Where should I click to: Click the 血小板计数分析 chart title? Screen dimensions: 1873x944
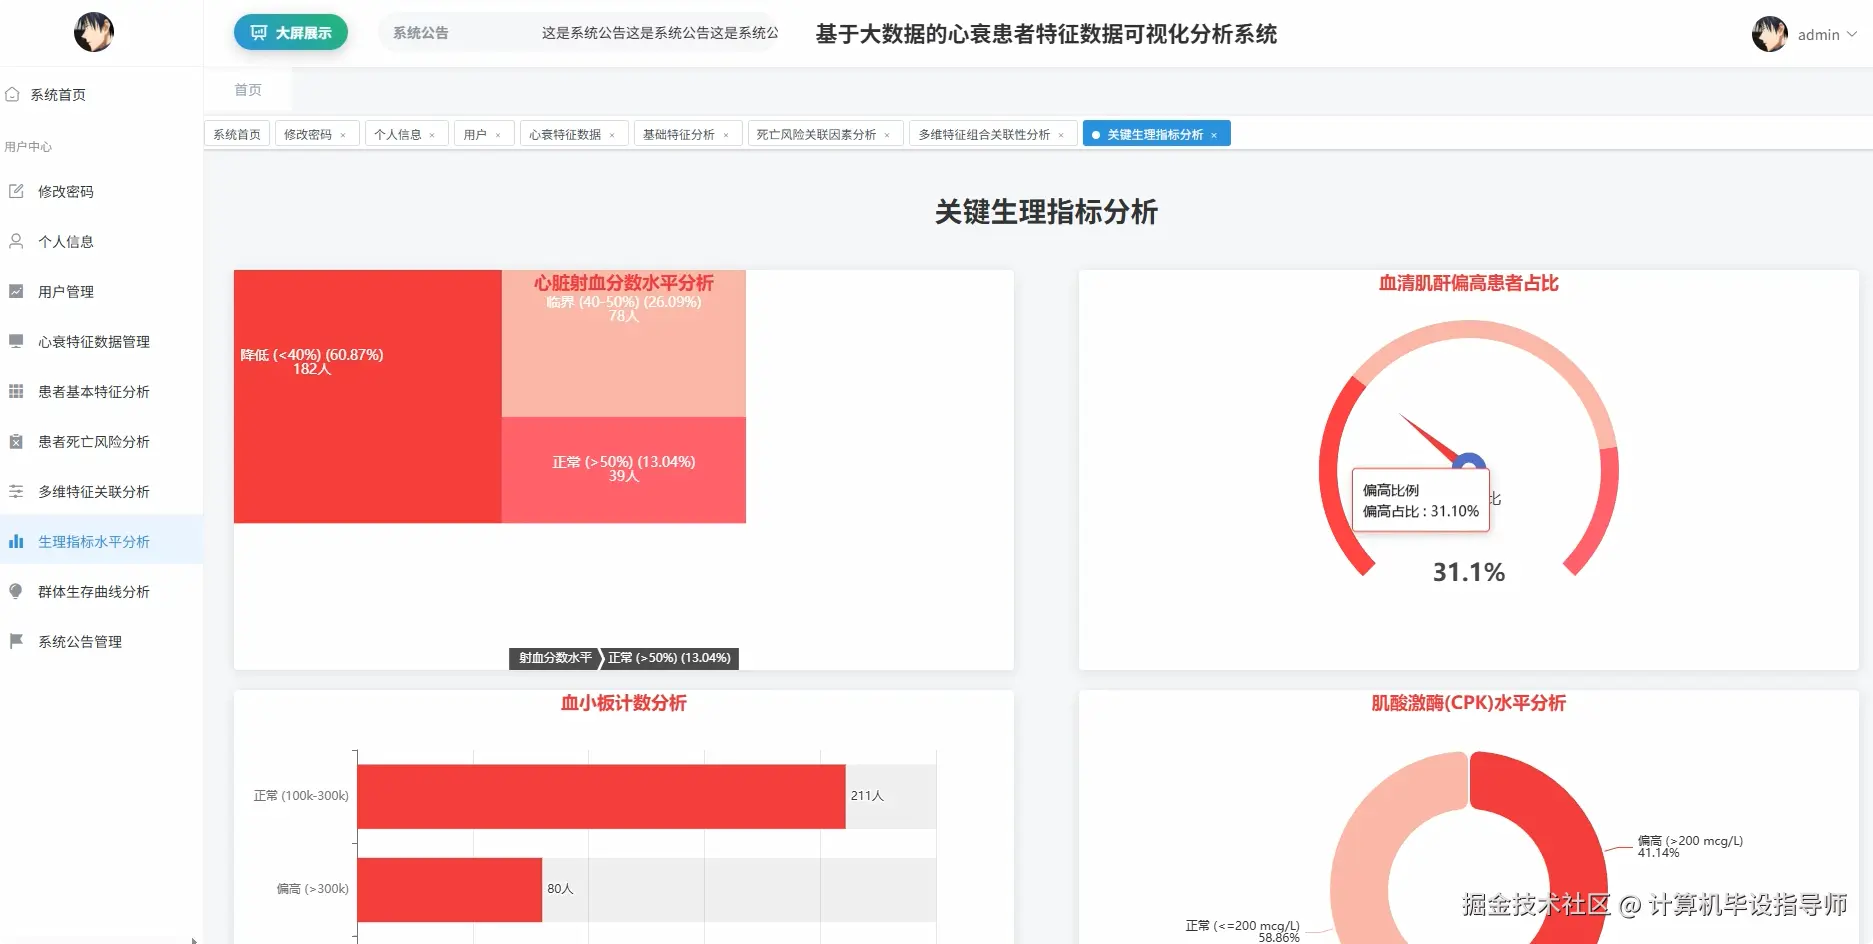click(624, 703)
